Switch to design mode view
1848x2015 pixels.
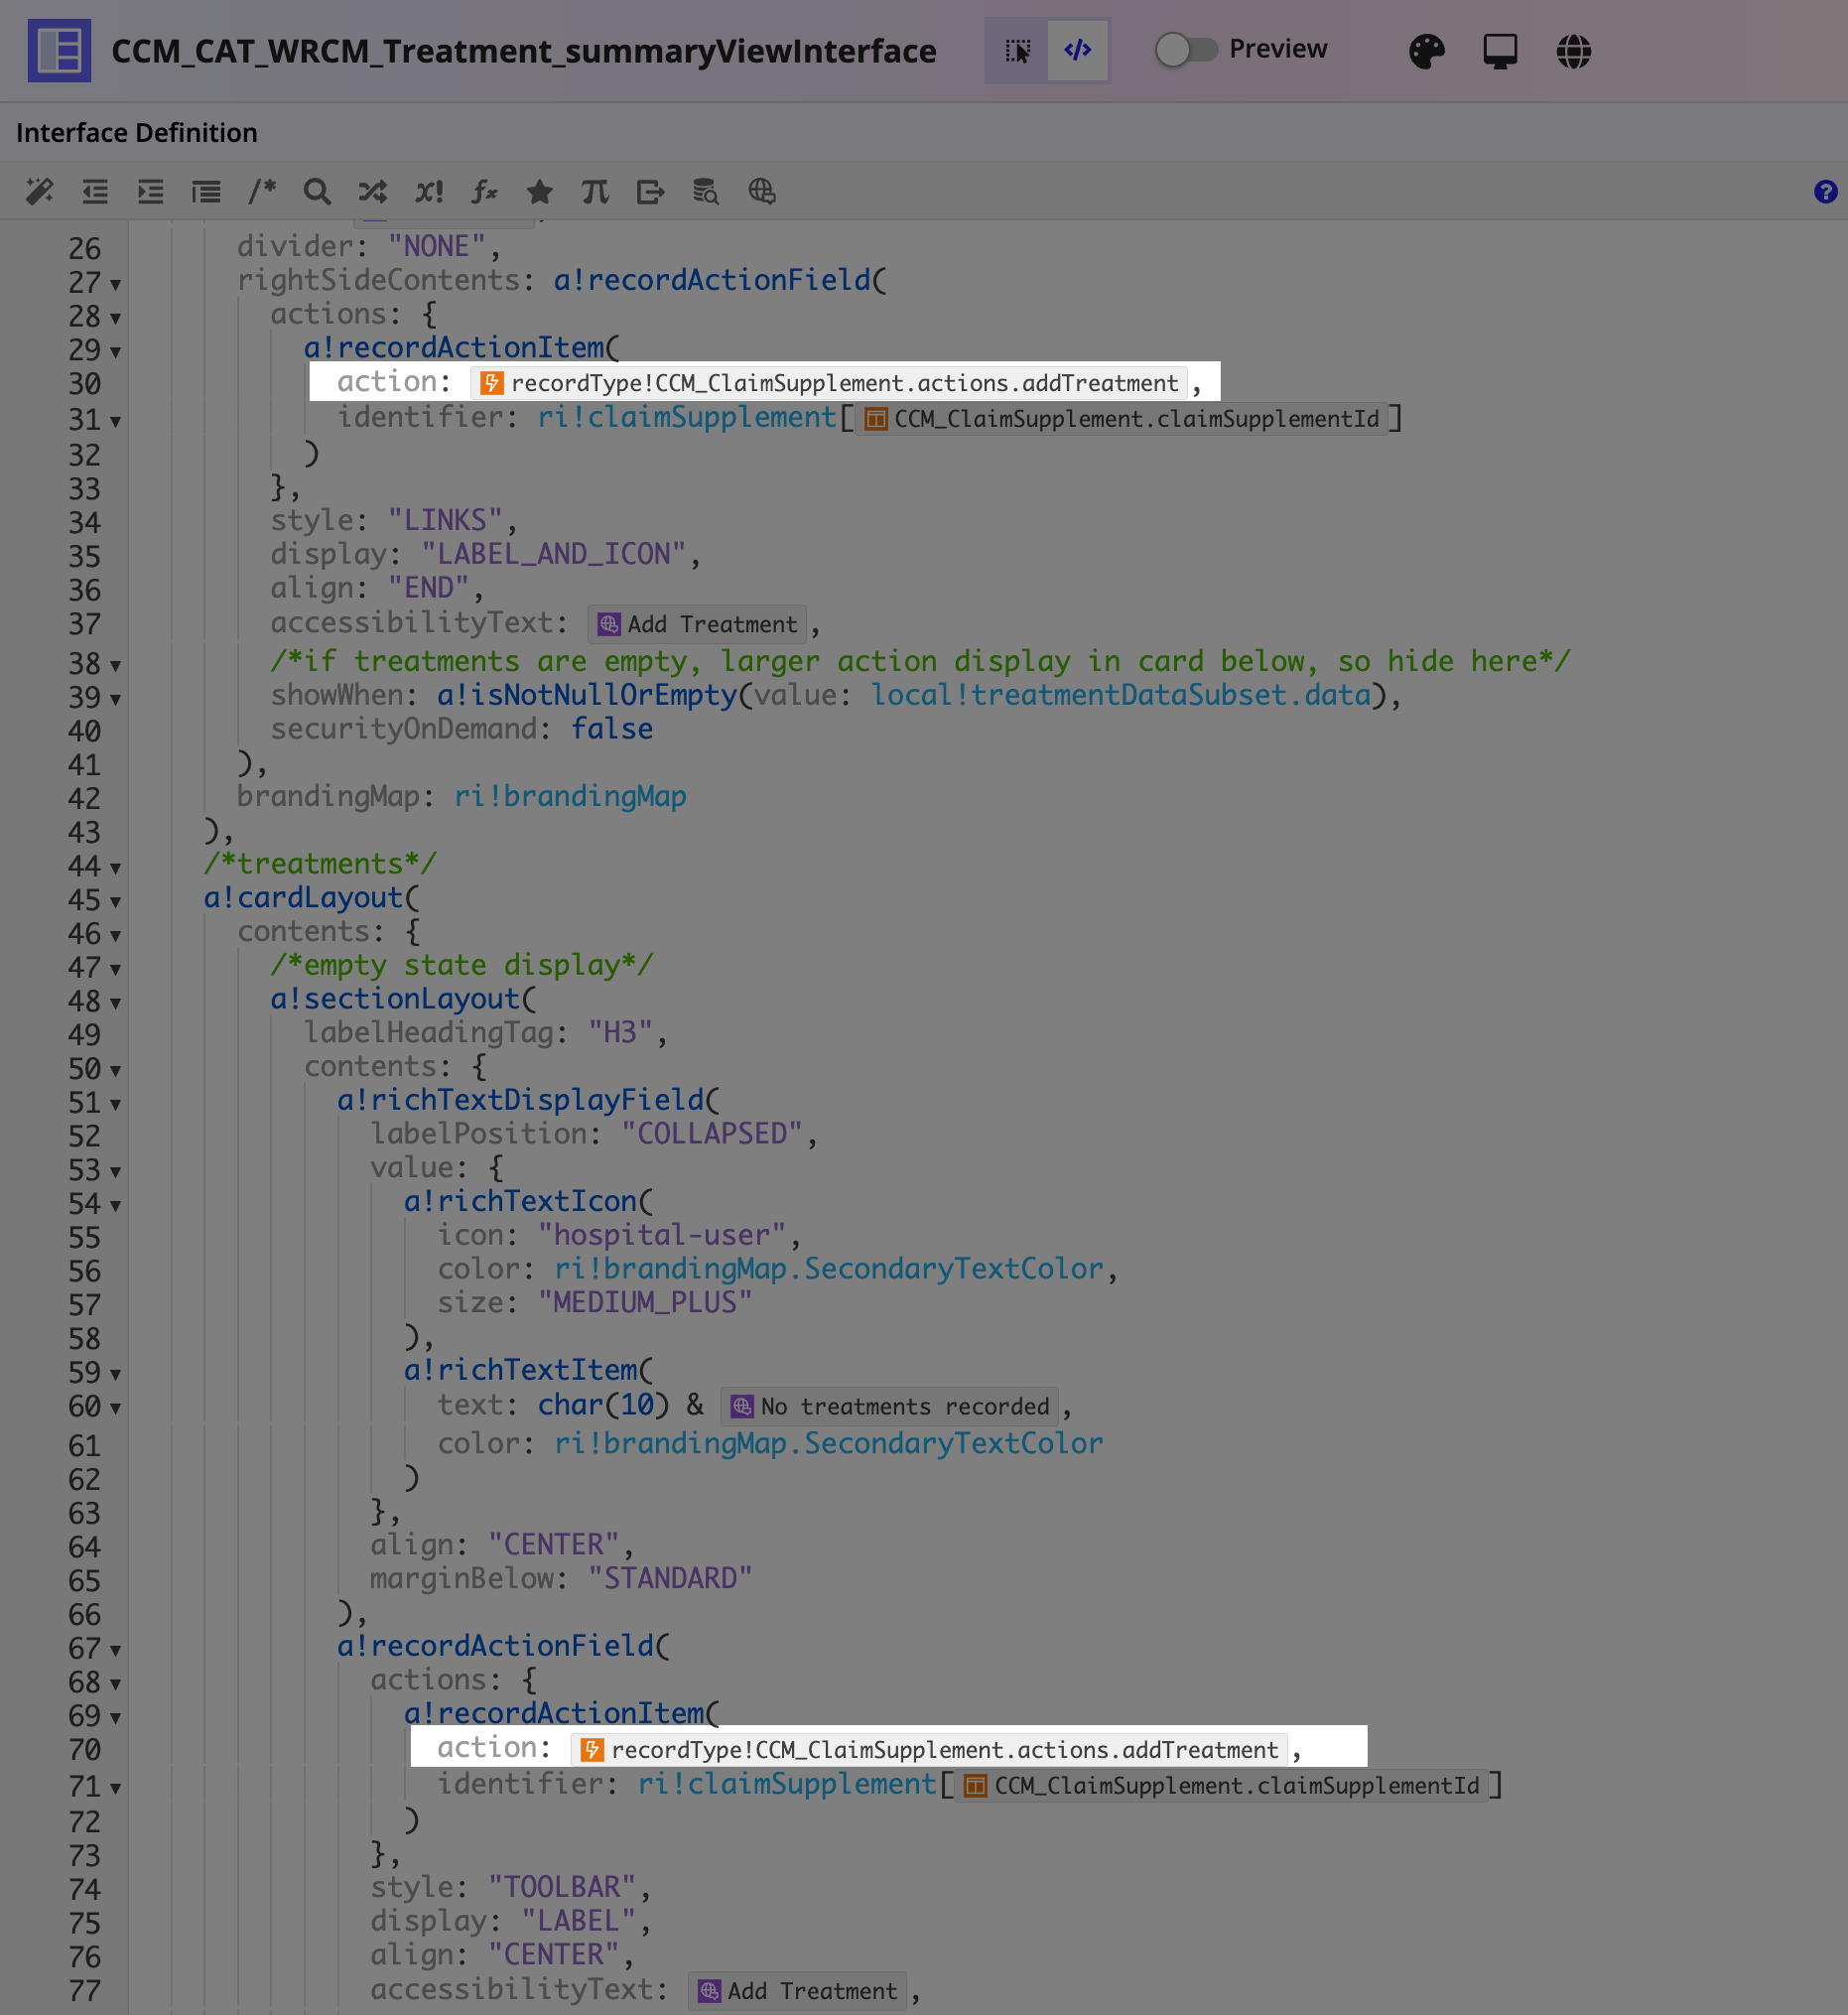point(1017,50)
